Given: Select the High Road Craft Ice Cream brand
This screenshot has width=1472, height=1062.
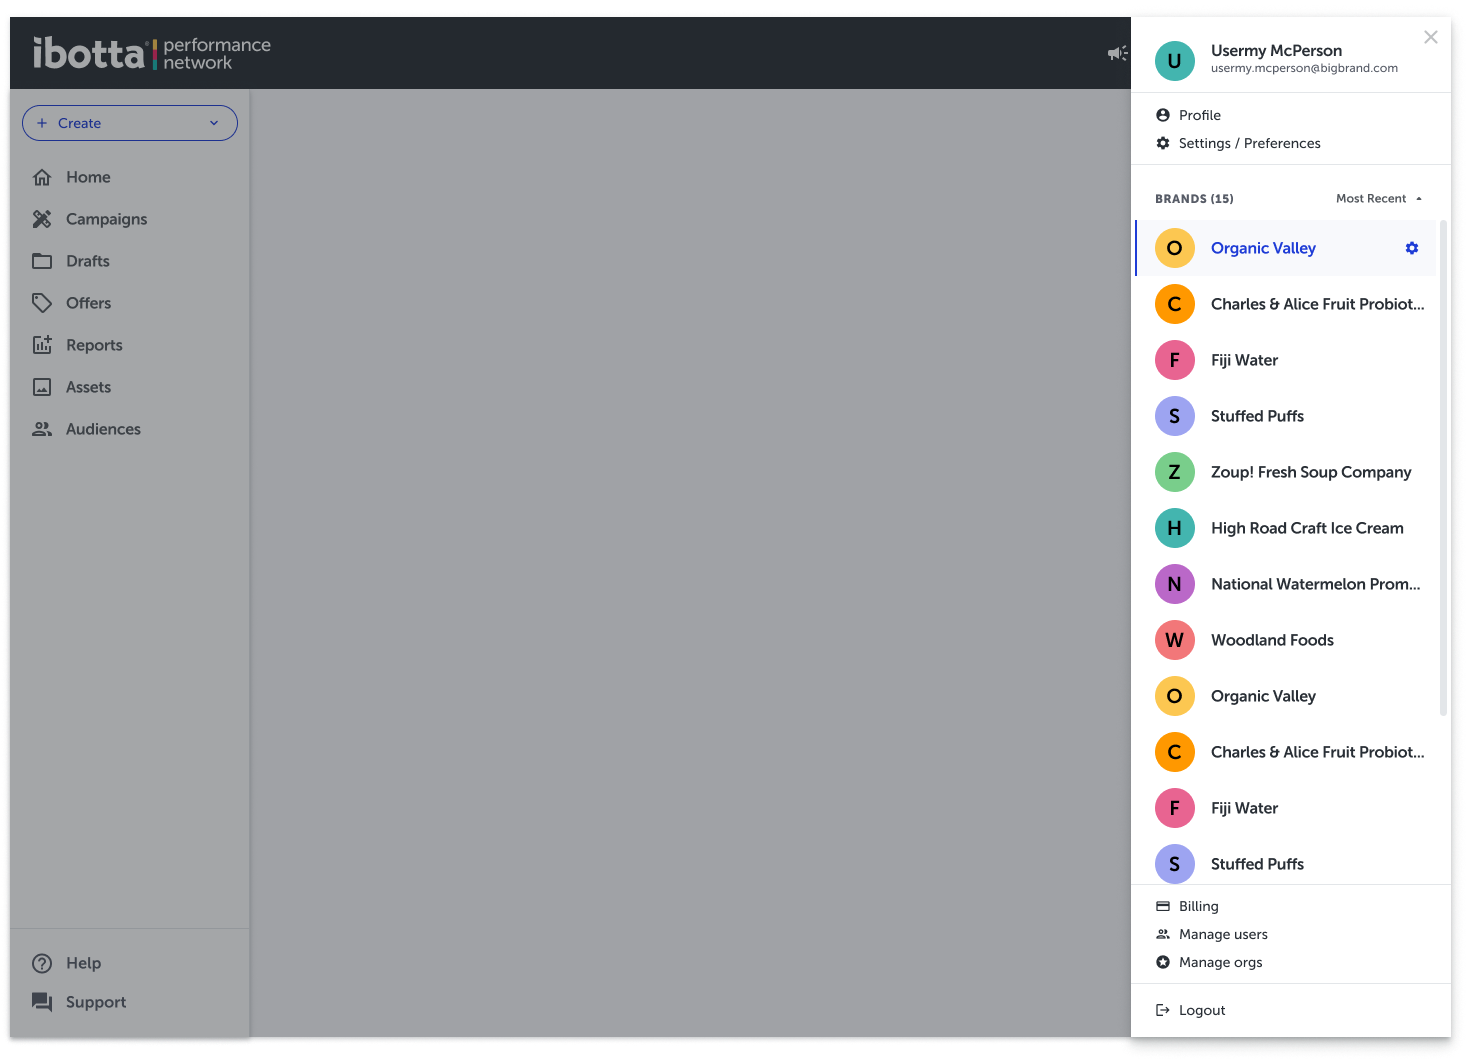Looking at the screenshot, I should (x=1286, y=528).
